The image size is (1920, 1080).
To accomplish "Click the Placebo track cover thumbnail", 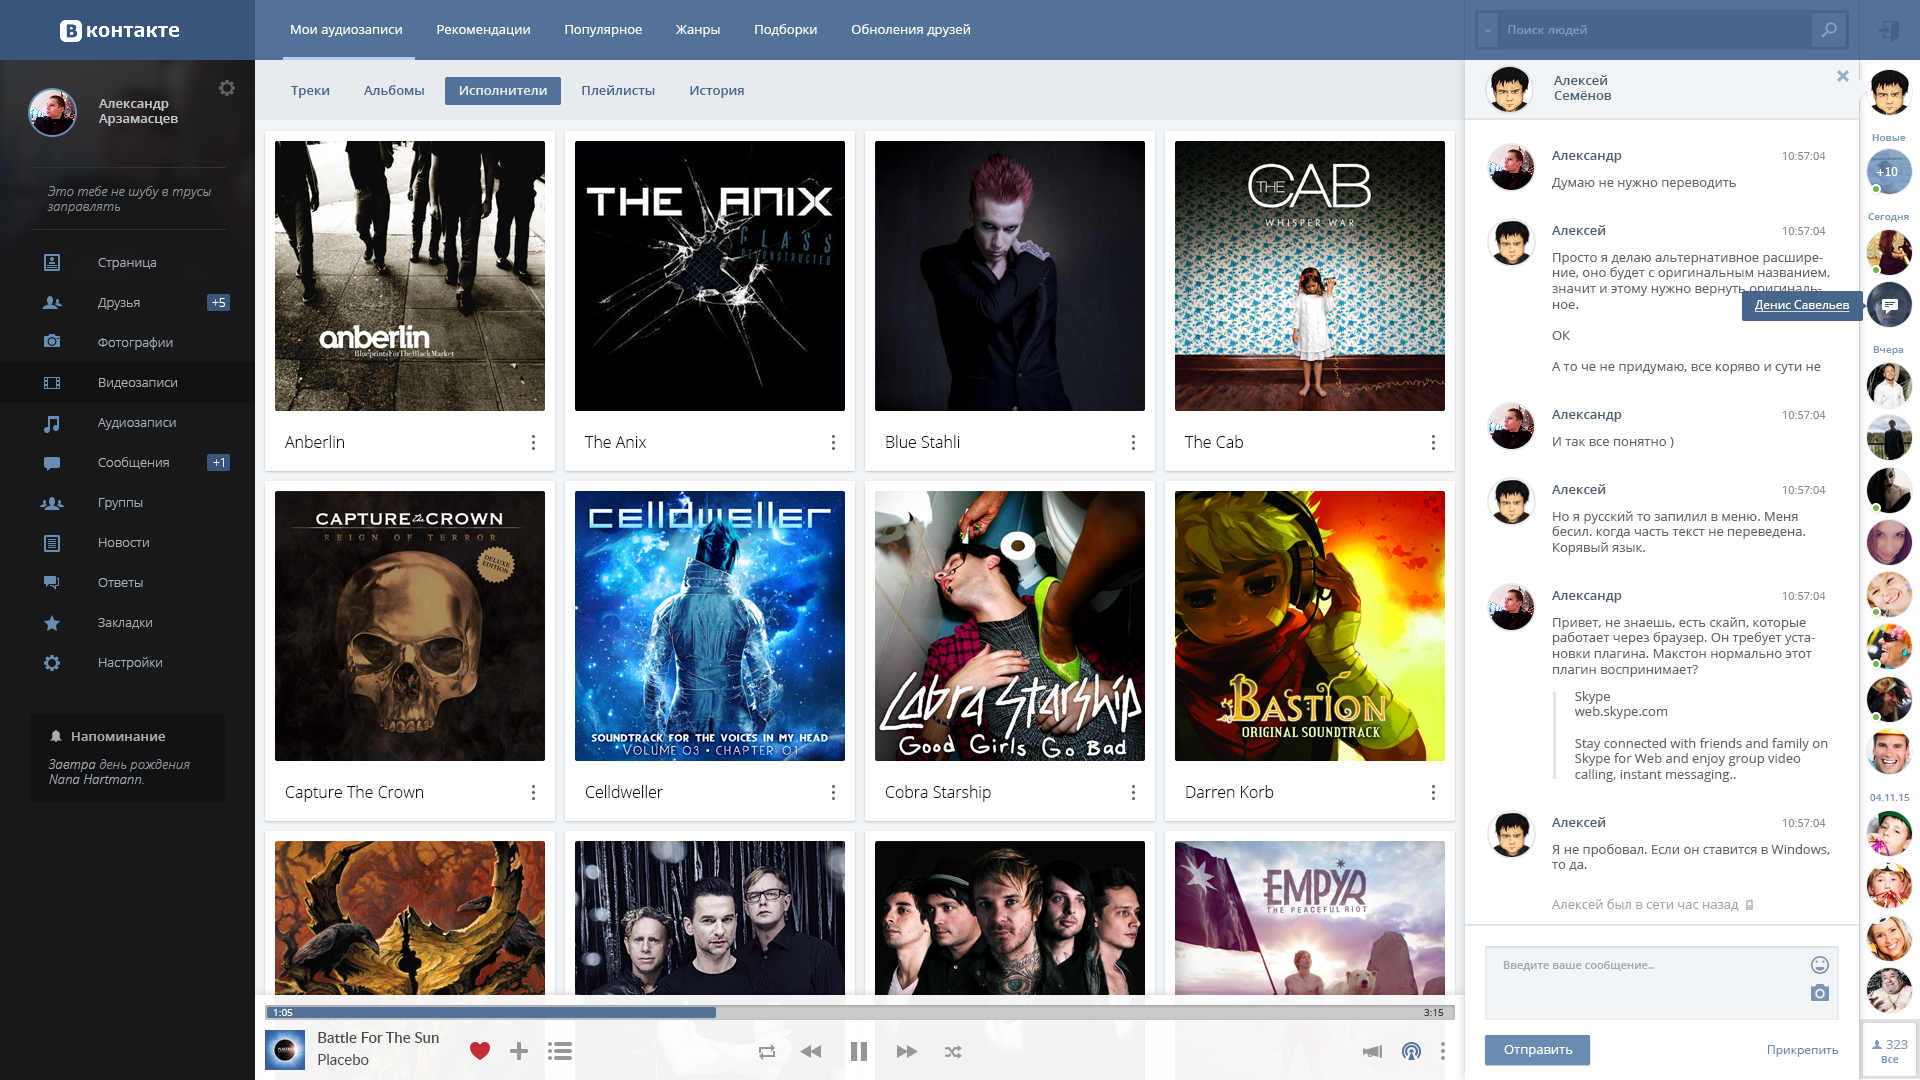I will [285, 1050].
